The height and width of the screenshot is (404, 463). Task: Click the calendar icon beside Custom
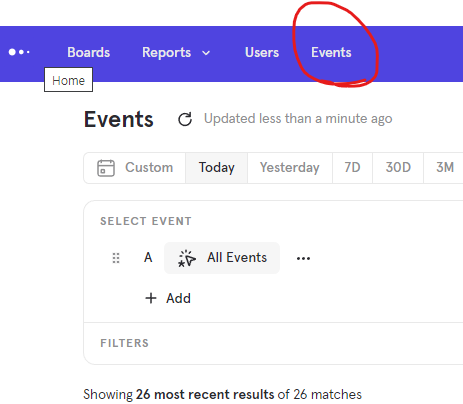(x=106, y=168)
